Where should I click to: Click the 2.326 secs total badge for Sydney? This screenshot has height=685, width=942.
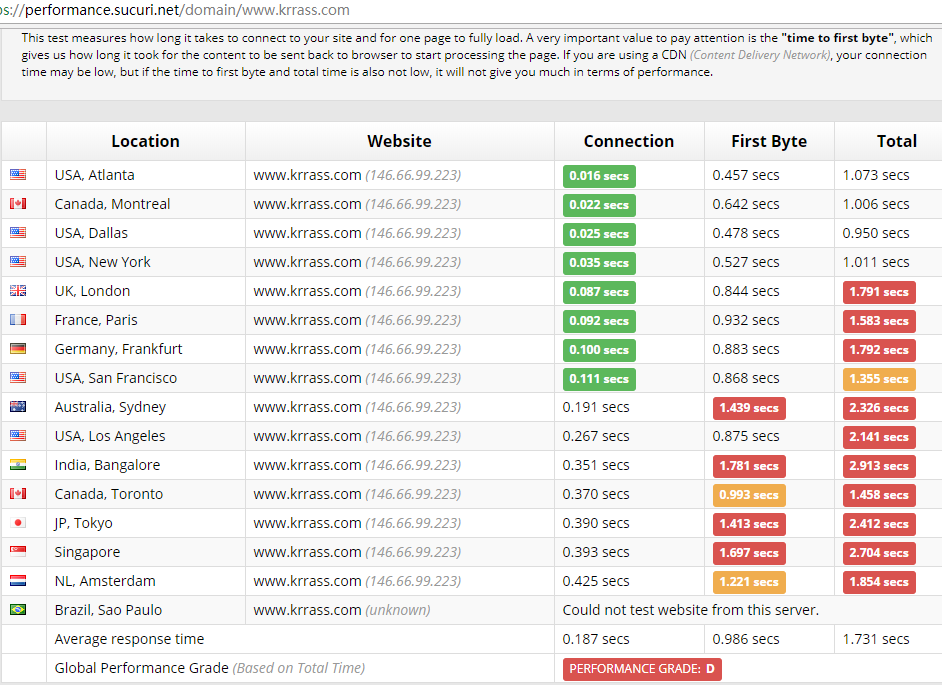(x=879, y=408)
